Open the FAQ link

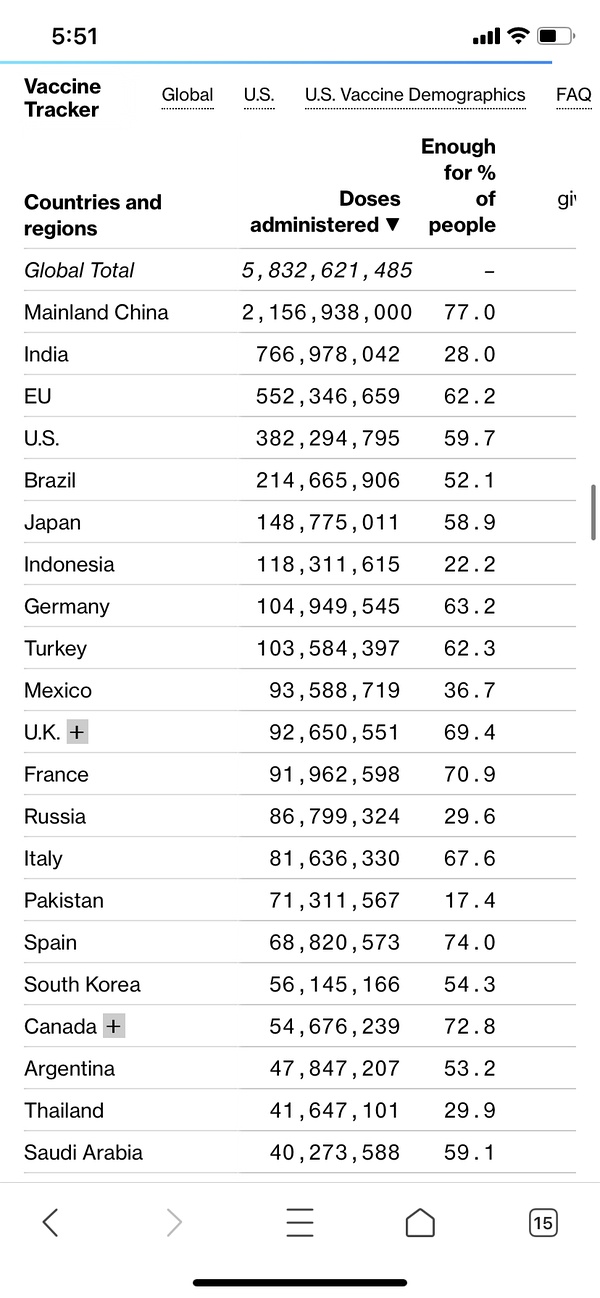click(574, 95)
